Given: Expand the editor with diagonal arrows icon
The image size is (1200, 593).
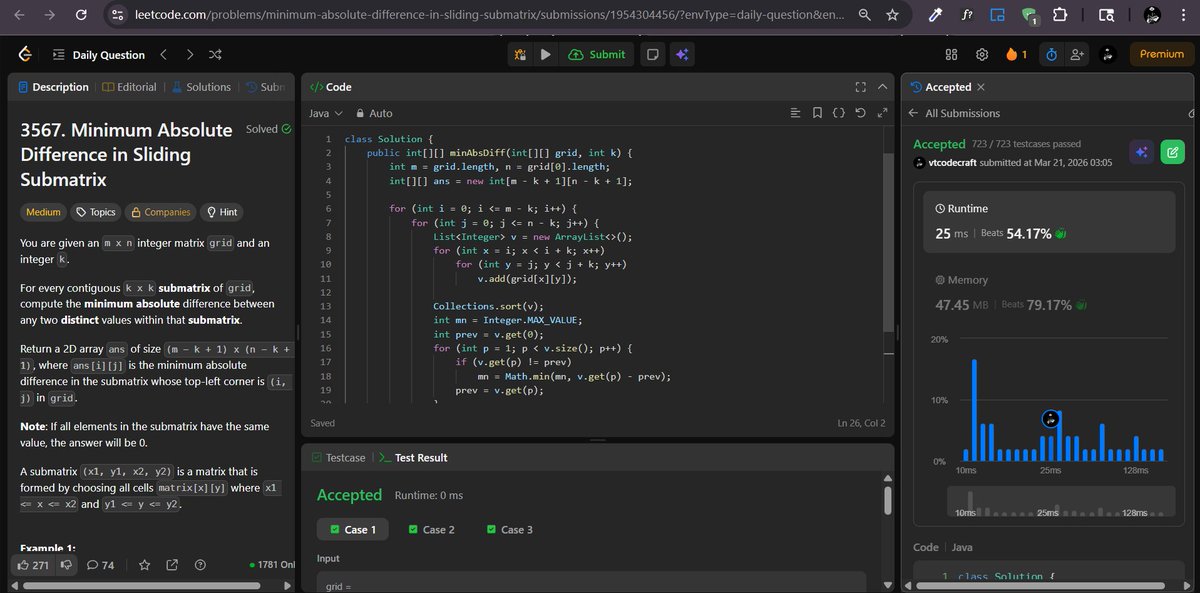Looking at the screenshot, I should pyautogui.click(x=881, y=113).
